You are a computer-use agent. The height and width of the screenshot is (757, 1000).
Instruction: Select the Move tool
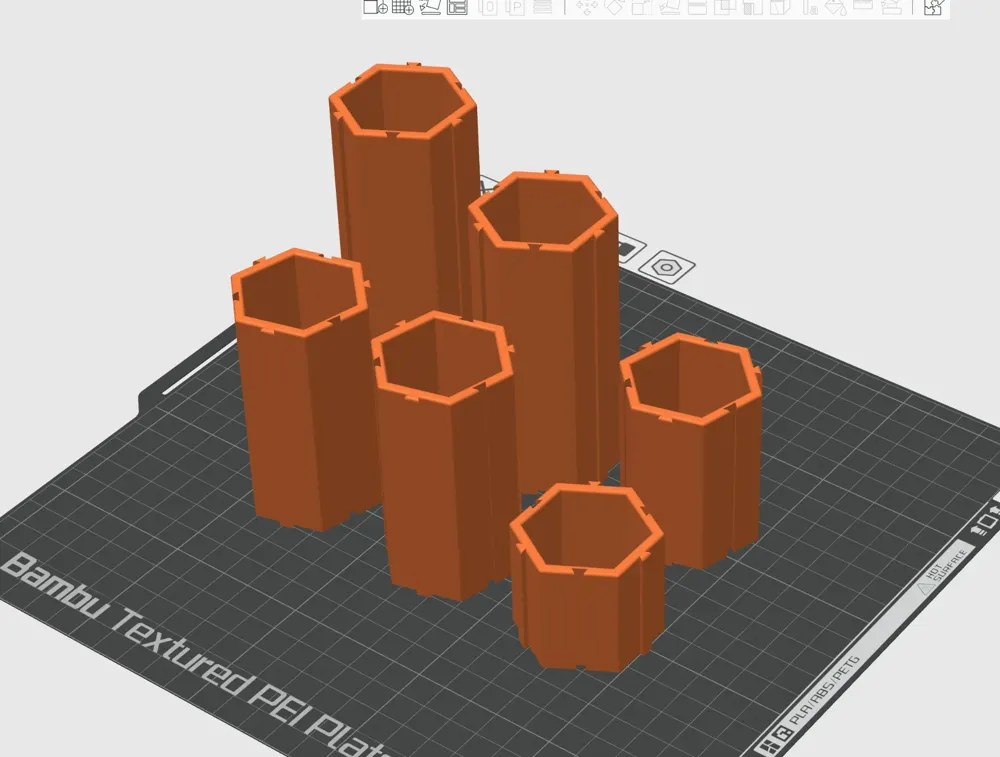tap(587, 7)
